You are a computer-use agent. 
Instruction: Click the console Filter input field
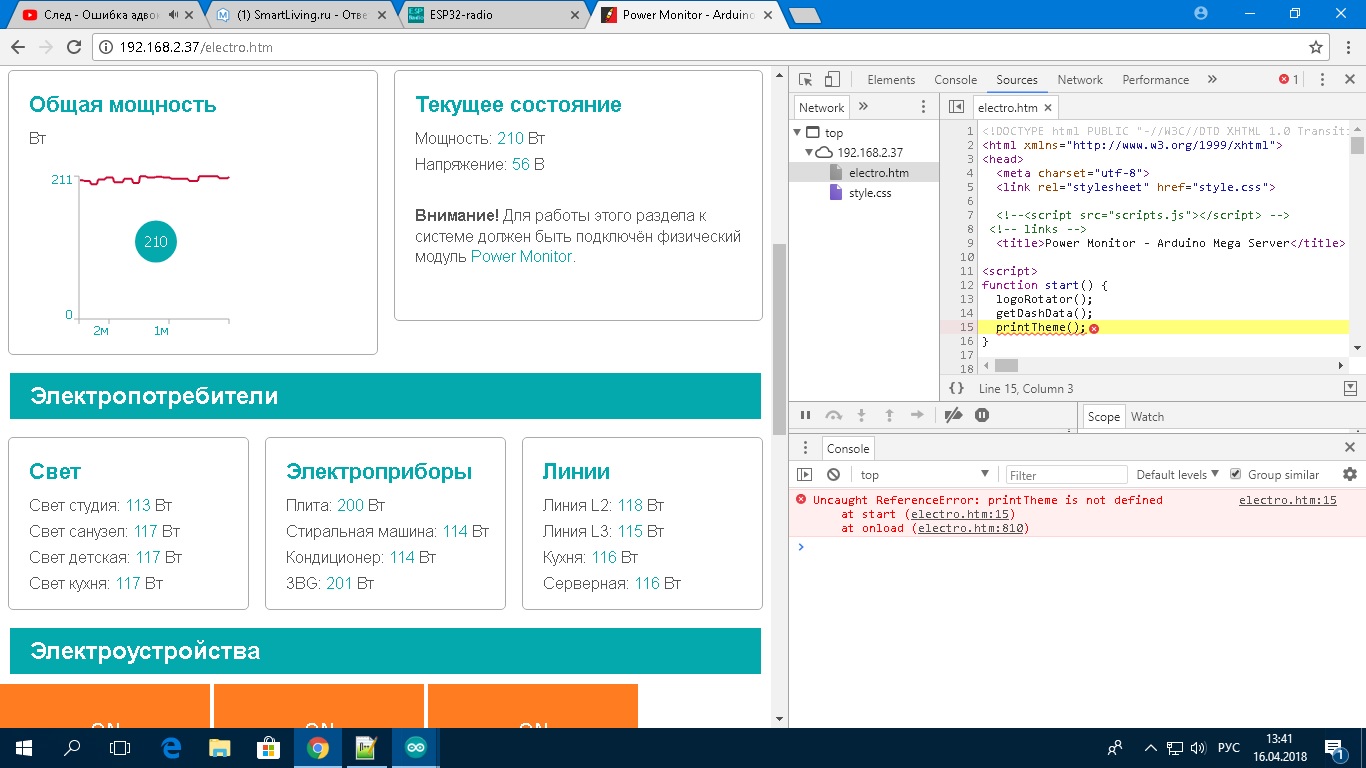(x=1066, y=475)
